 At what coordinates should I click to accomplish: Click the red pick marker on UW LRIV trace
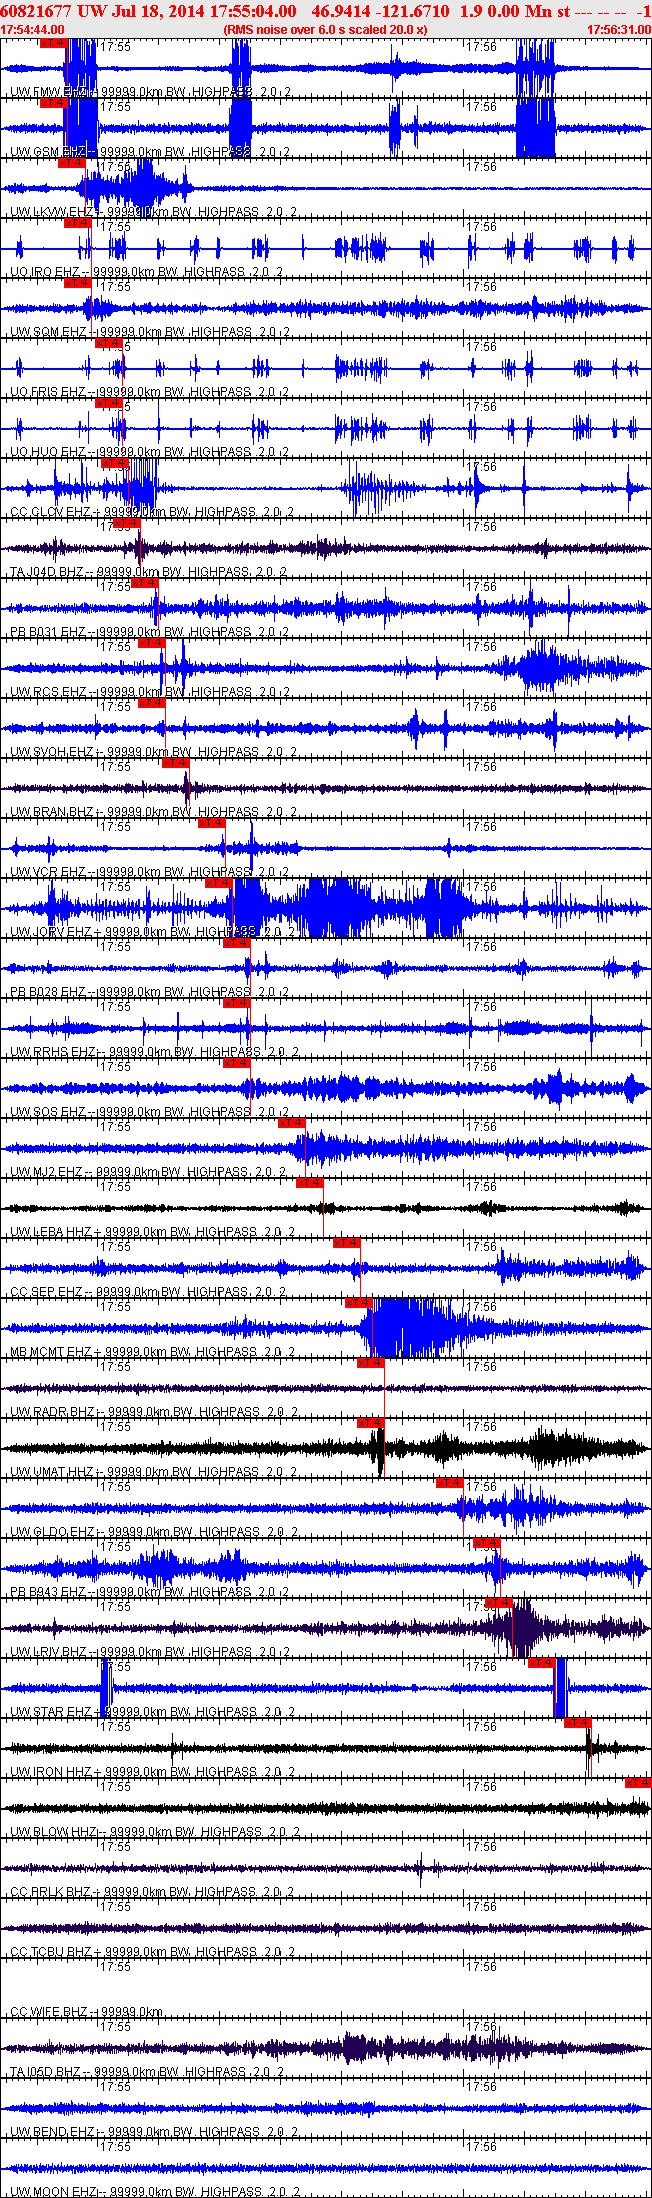[x=499, y=1603]
